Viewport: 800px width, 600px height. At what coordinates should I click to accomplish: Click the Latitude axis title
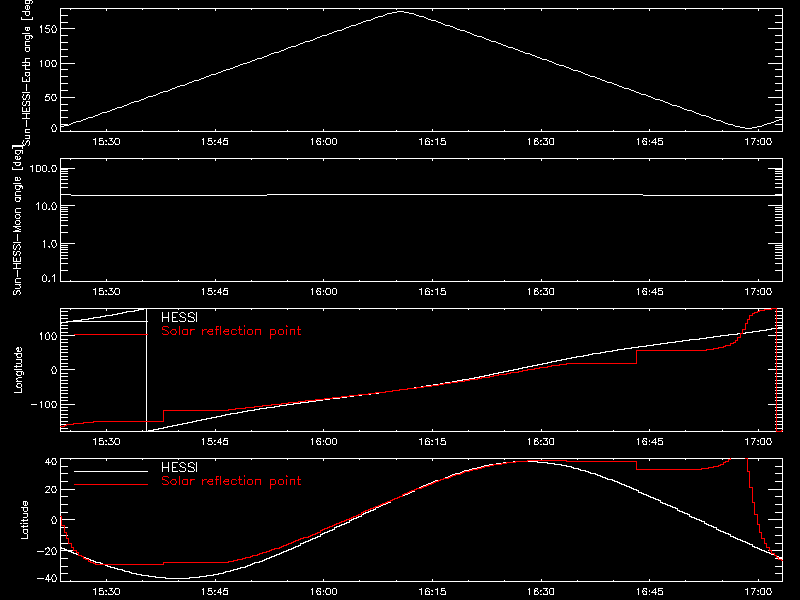click(x=24, y=520)
